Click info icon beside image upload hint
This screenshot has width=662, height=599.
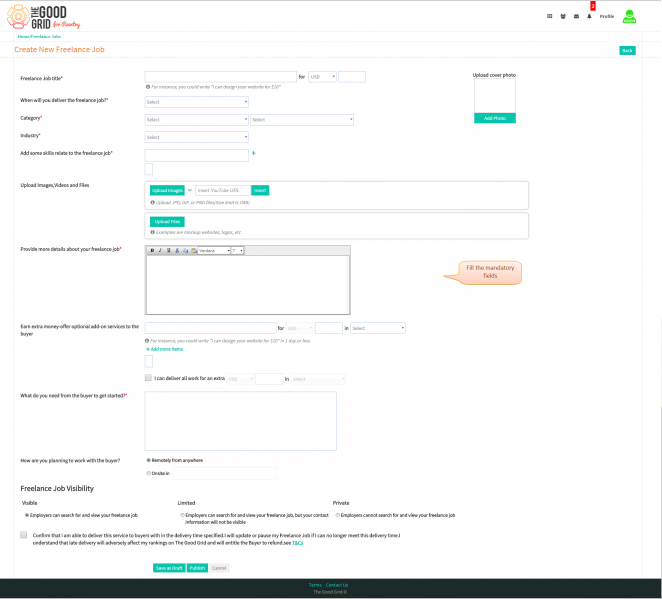coord(152,202)
